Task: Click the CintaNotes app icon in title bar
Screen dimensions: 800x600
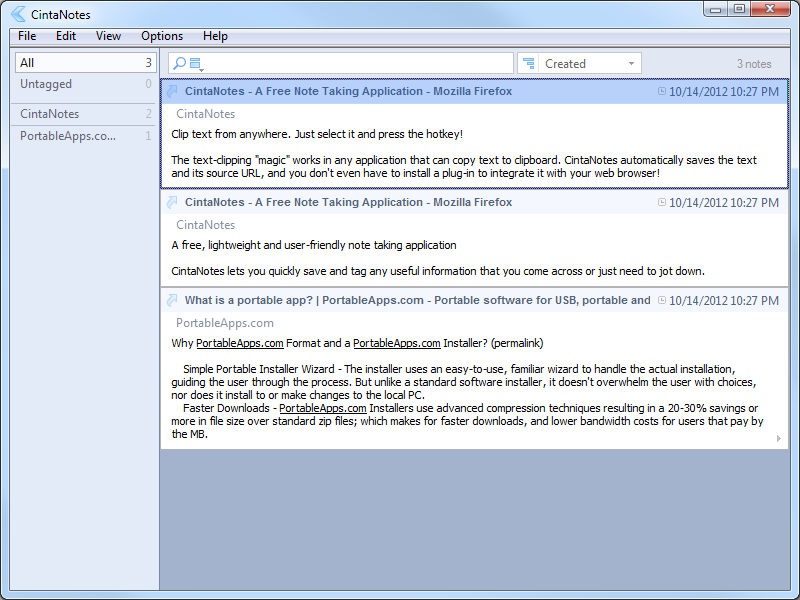Action: tap(18, 14)
